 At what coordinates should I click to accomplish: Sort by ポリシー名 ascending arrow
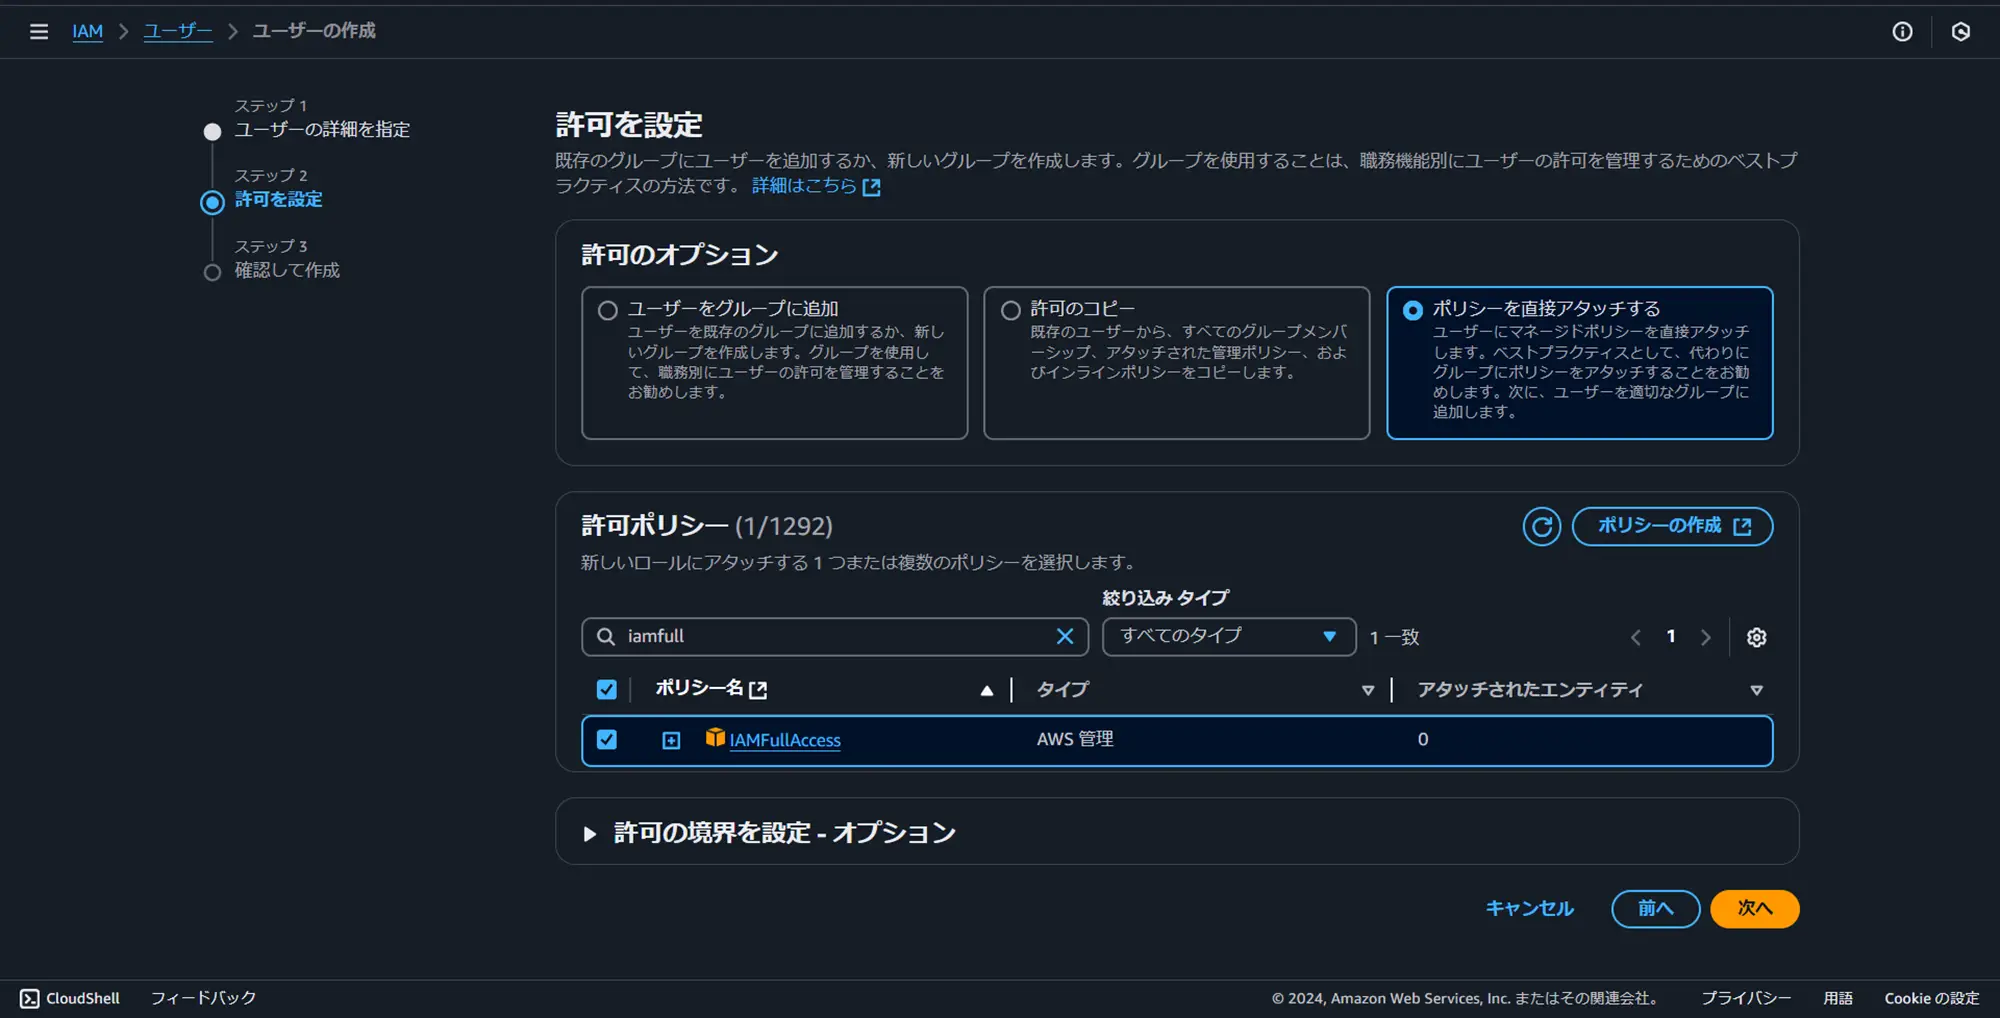click(987, 690)
